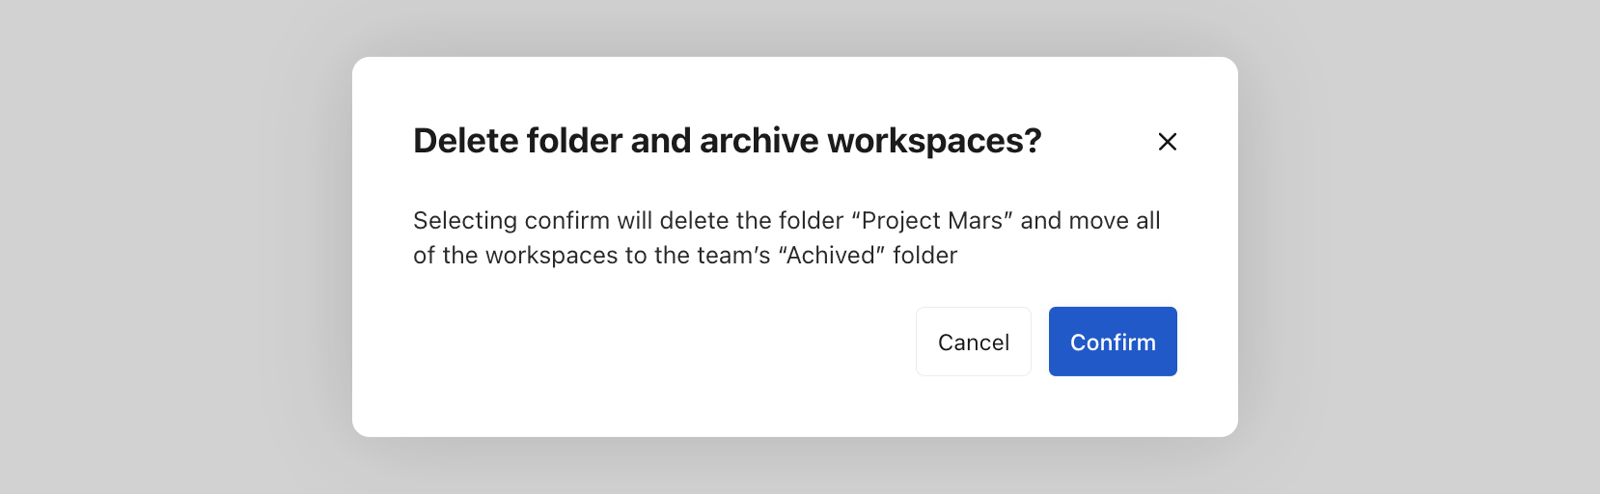Viewport: 1600px width, 494px height.
Task: Click the blue Confirm button
Action: click(x=1113, y=342)
